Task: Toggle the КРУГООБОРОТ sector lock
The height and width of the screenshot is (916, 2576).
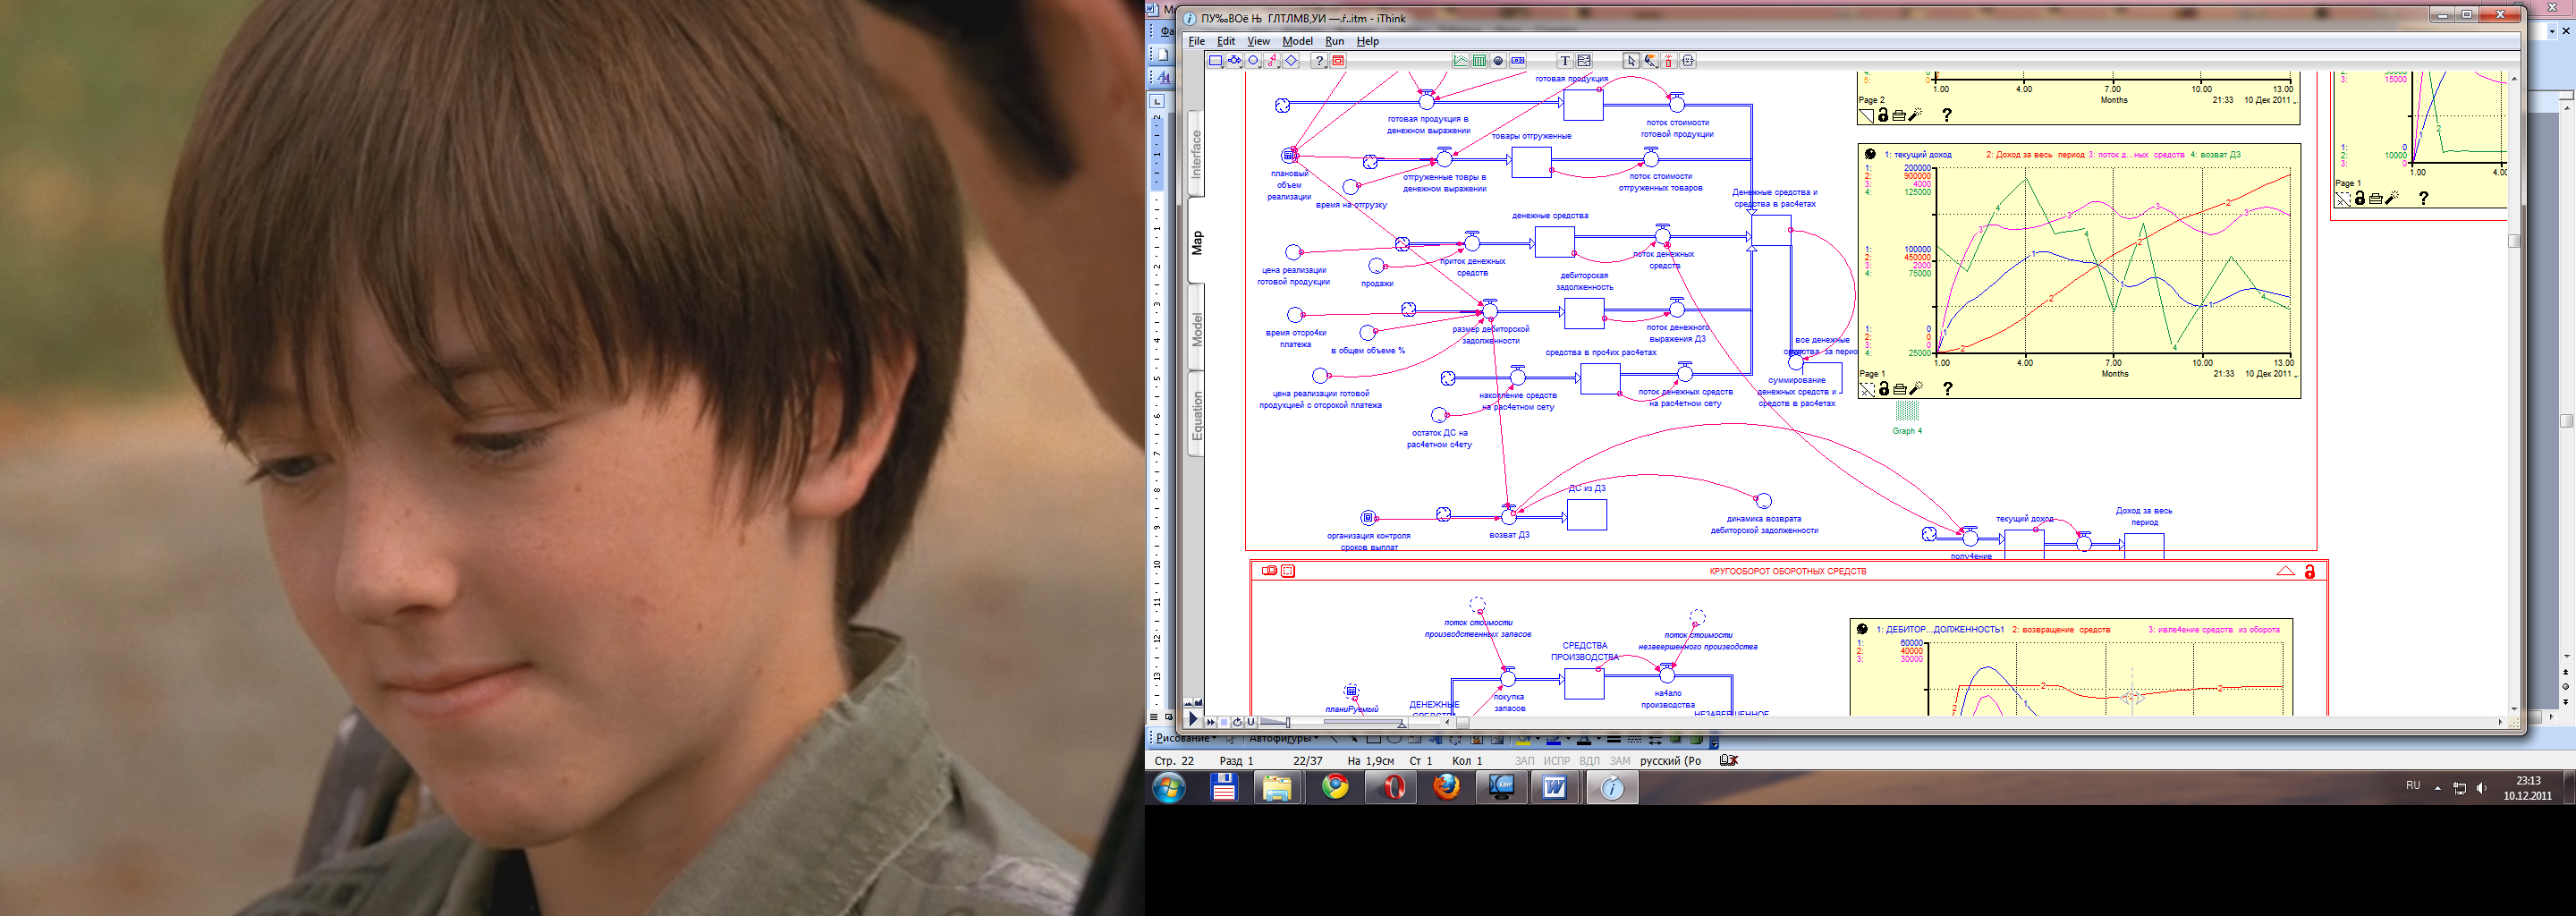Action: (2310, 571)
